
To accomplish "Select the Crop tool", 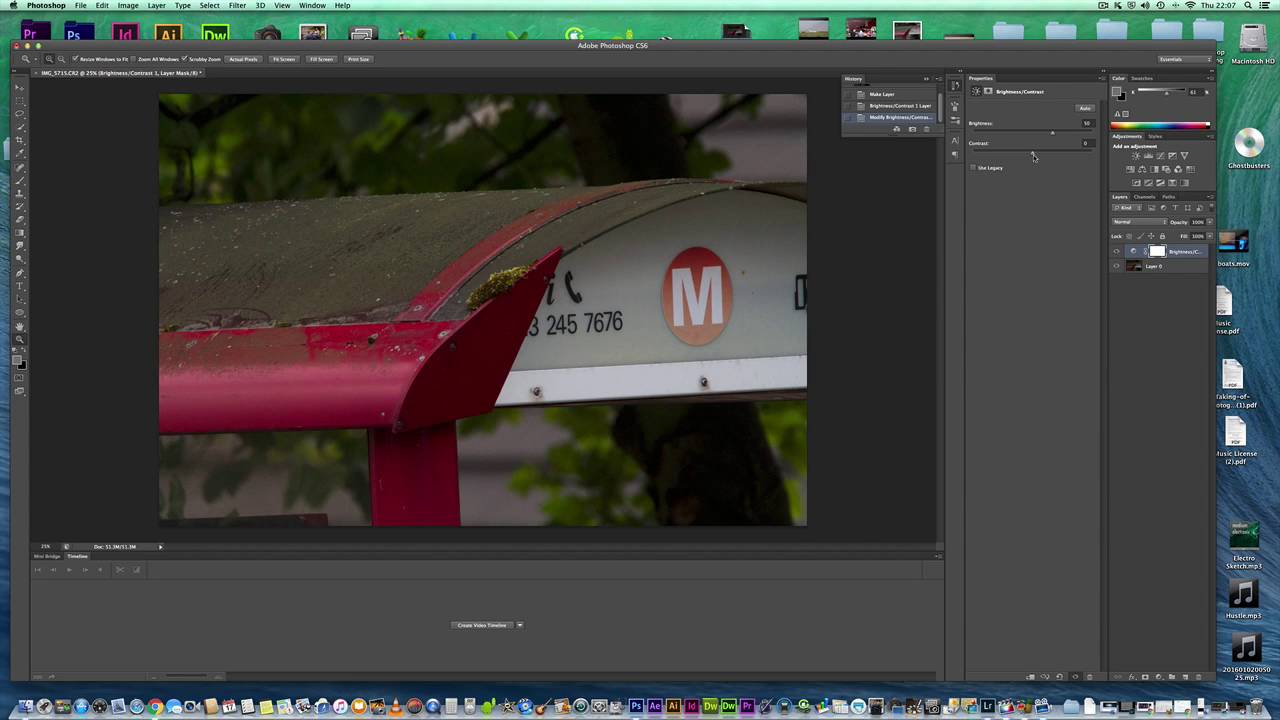I will tap(19, 140).
